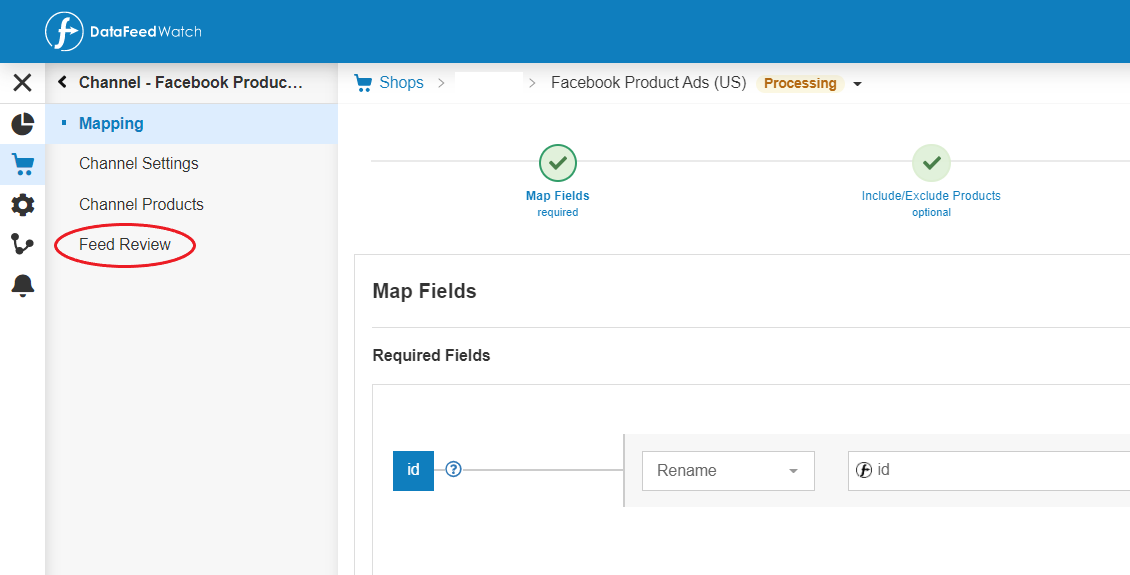Viewport: 1130px width, 575px height.
Task: Select the shopping cart sidebar icon
Action: coord(22,165)
